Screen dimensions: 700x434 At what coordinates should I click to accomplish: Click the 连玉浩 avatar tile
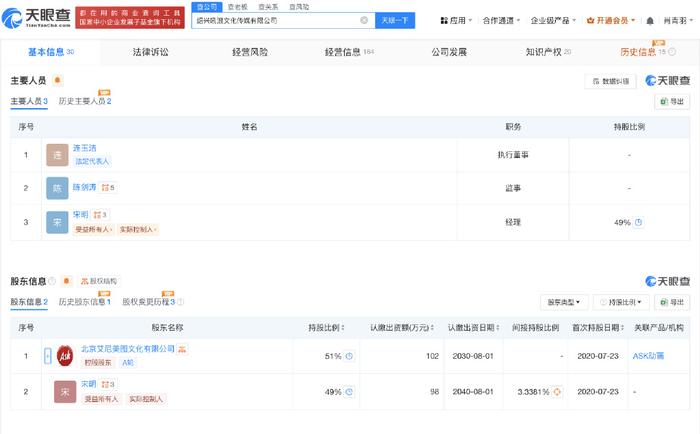click(x=57, y=155)
